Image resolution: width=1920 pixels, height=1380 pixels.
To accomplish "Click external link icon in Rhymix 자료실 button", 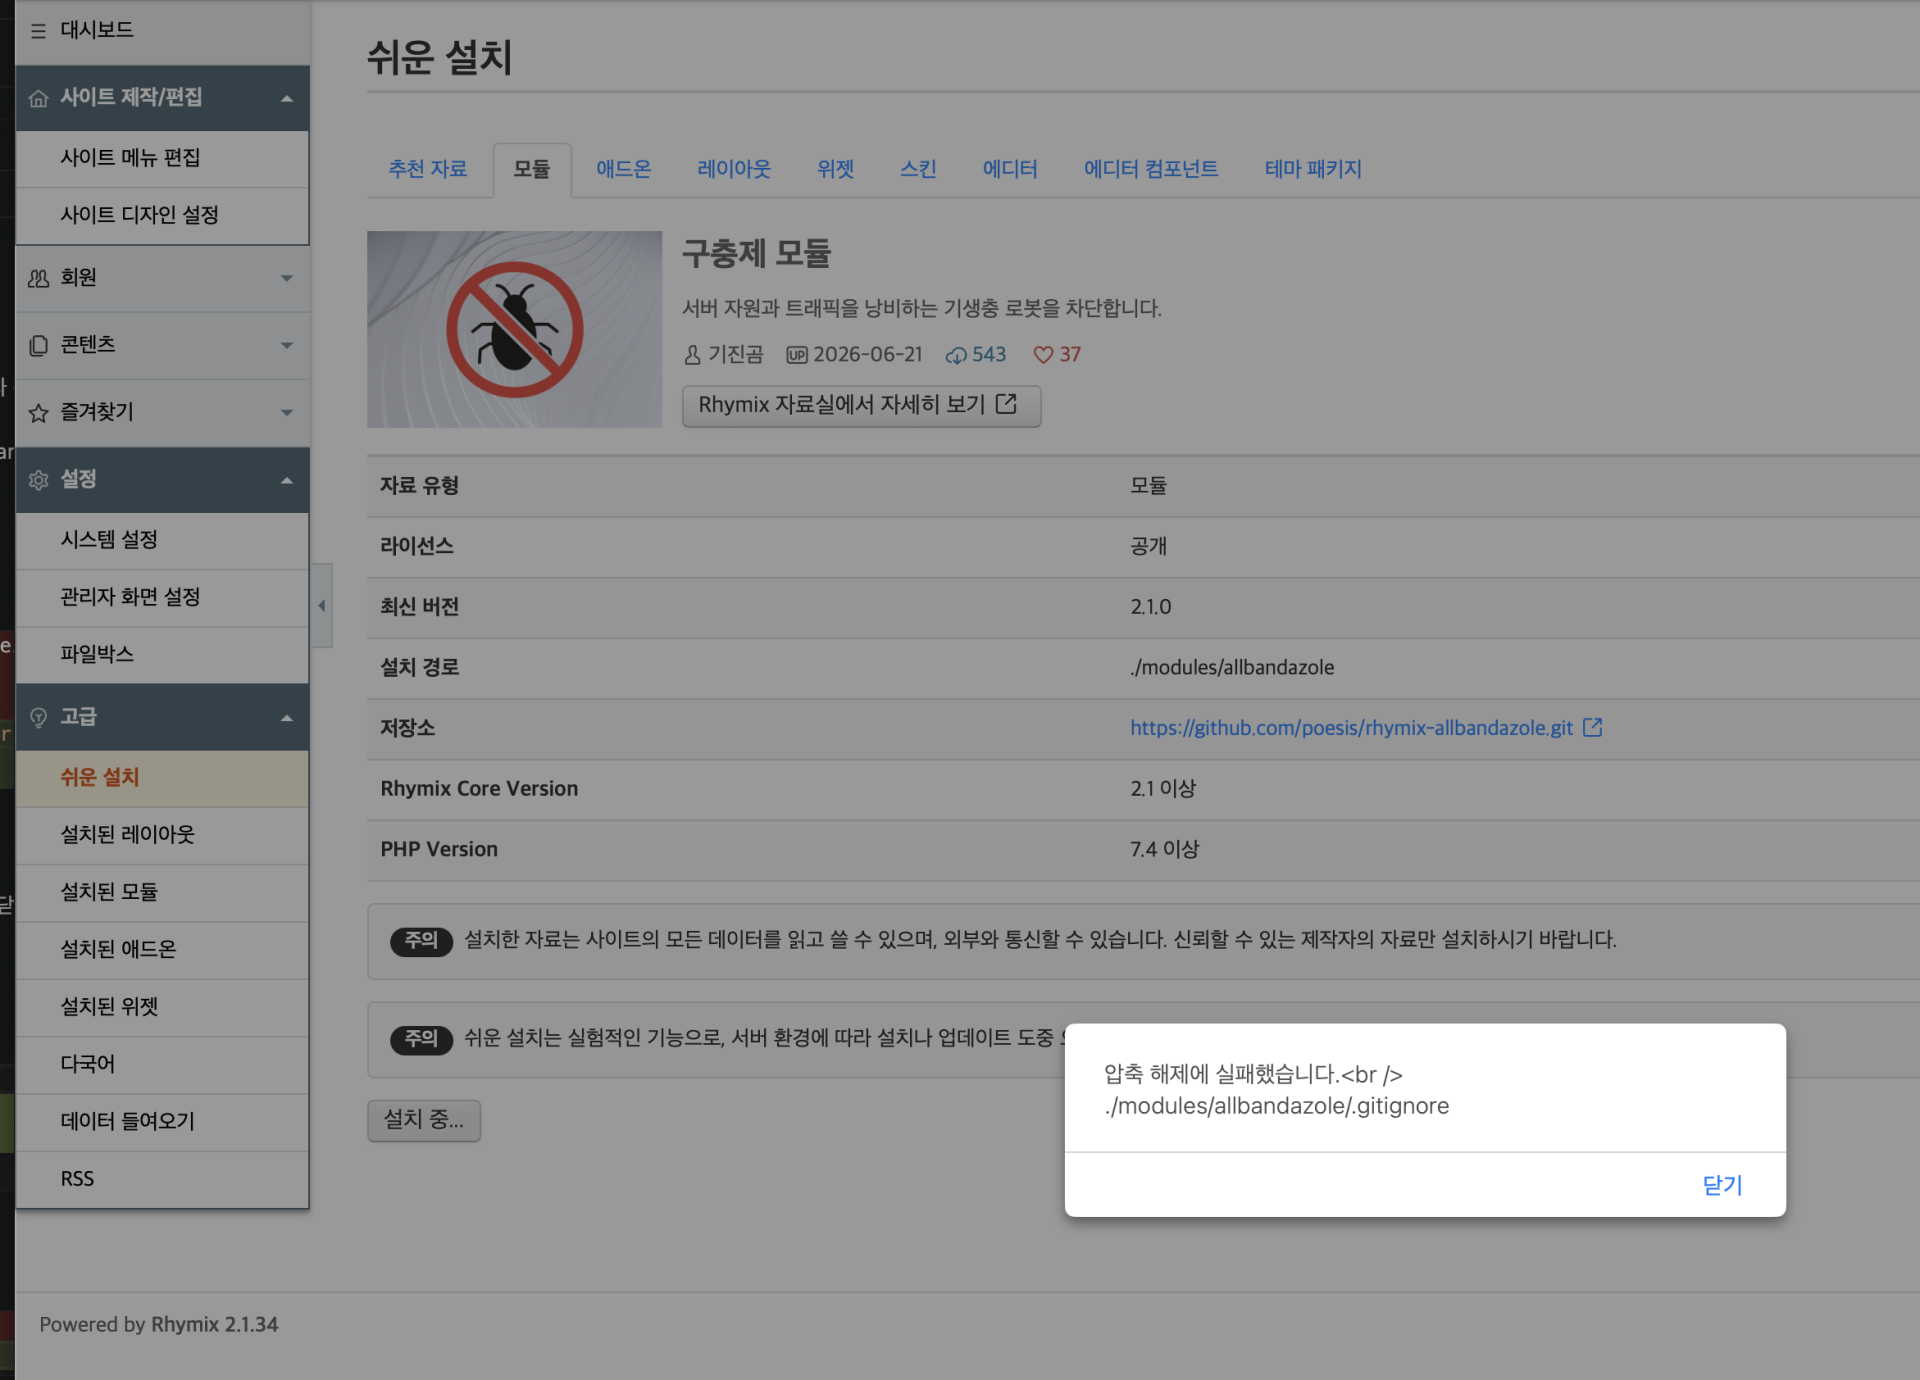I will click(x=1006, y=404).
